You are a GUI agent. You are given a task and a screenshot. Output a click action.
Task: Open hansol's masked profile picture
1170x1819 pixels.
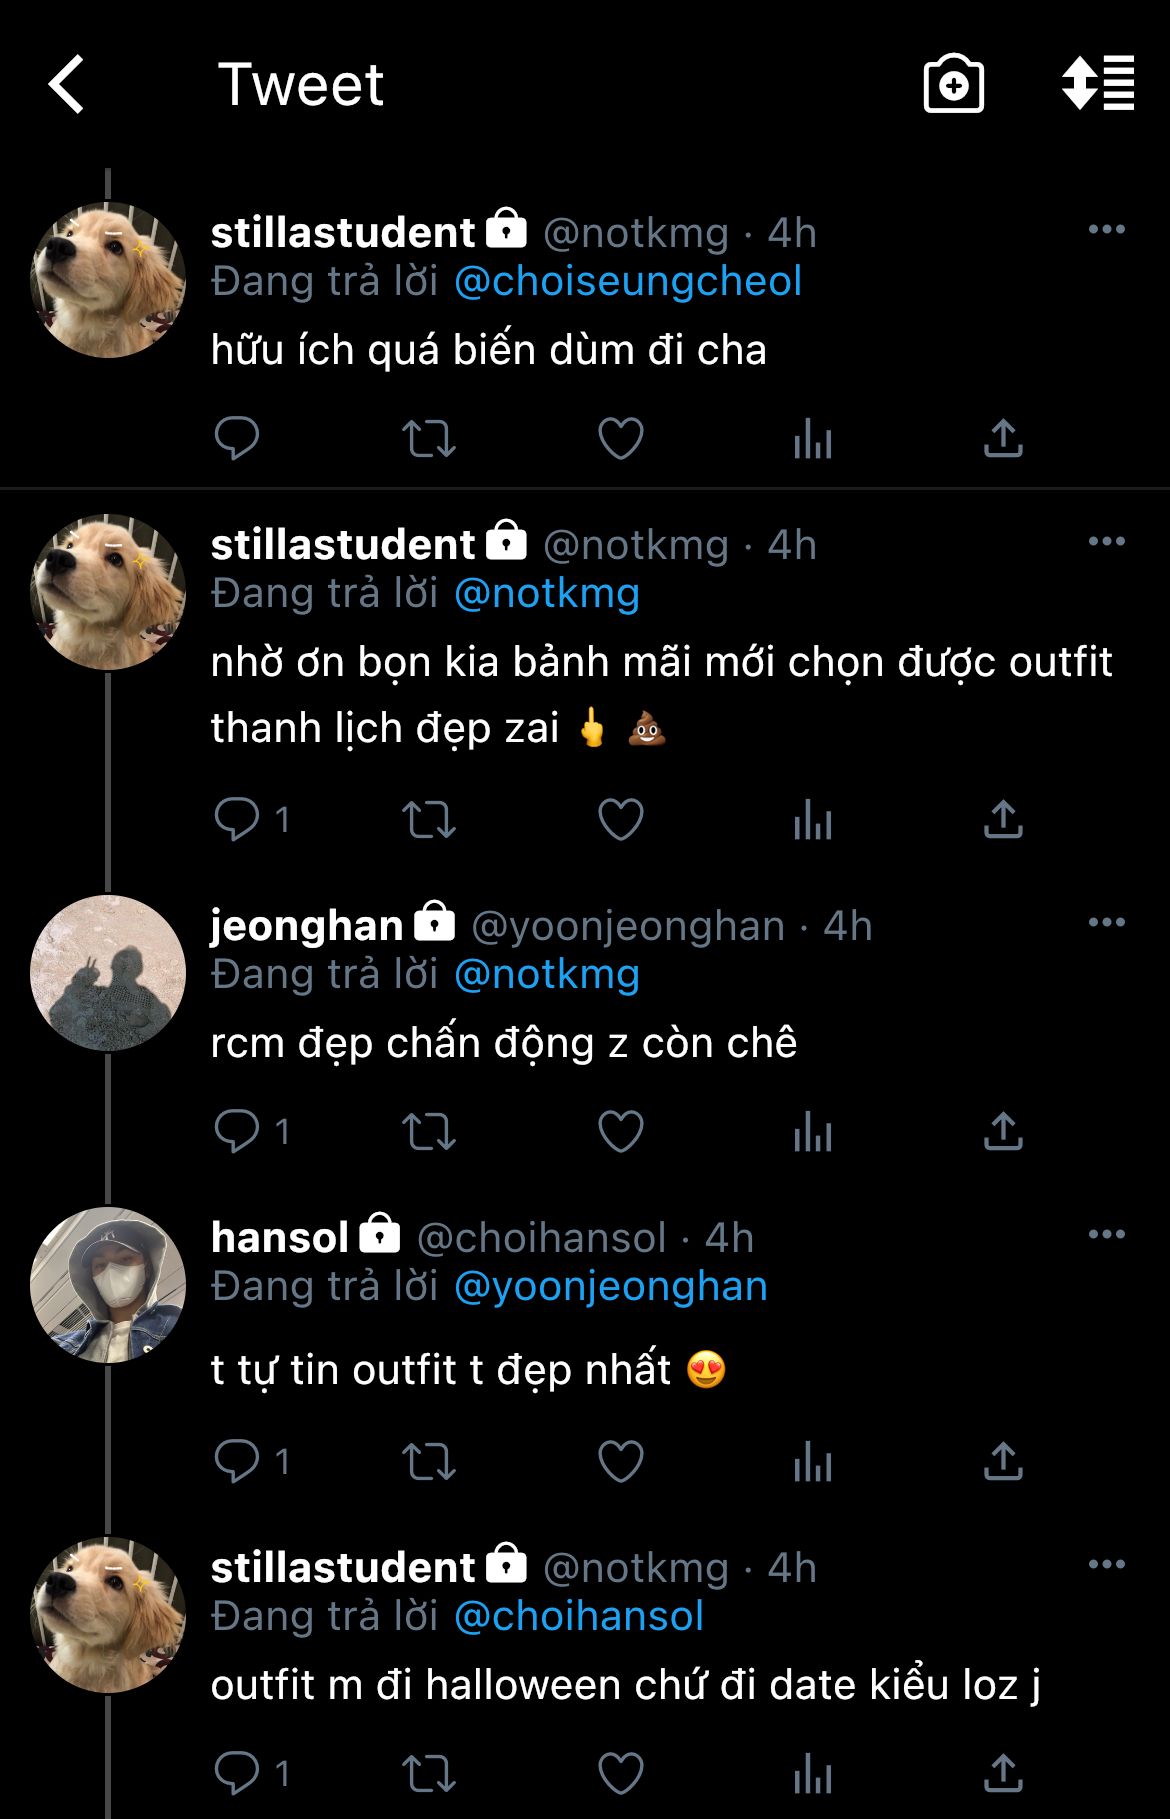click(x=108, y=1285)
